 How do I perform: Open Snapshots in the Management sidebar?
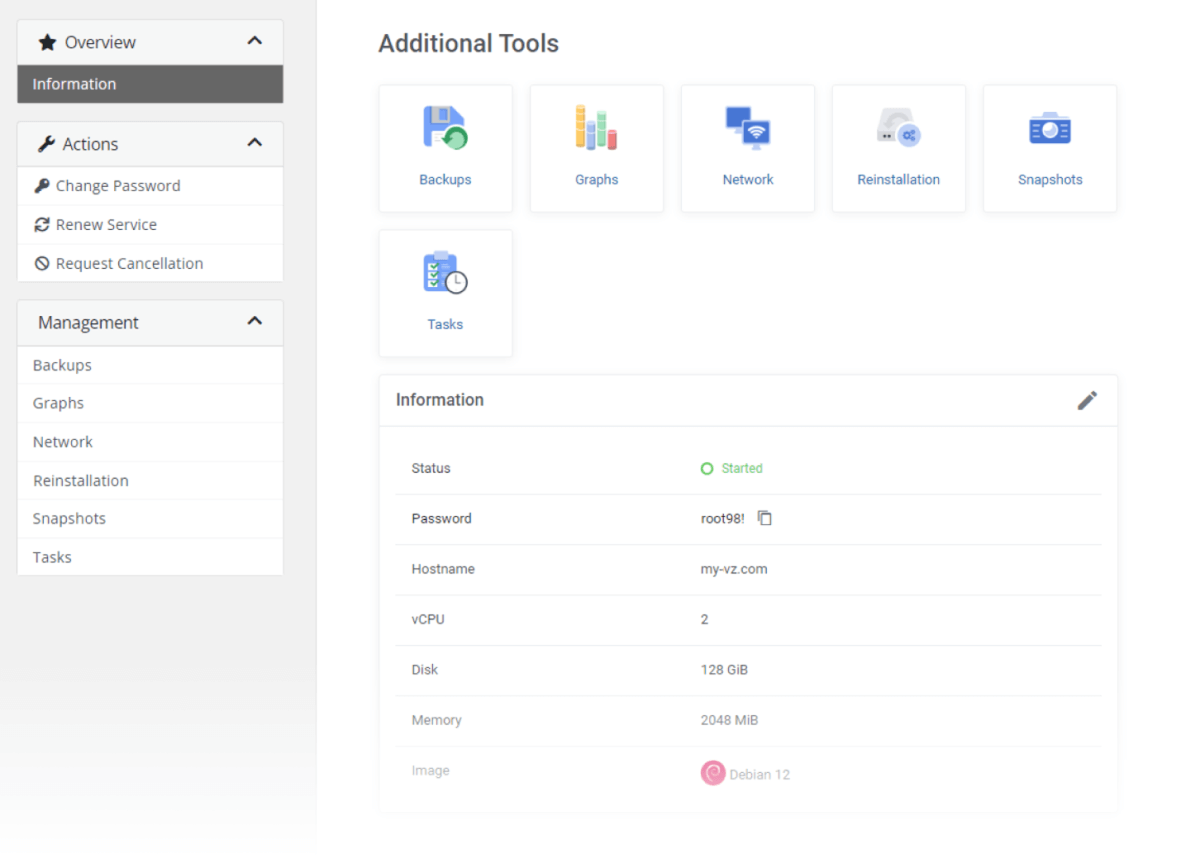150,518
